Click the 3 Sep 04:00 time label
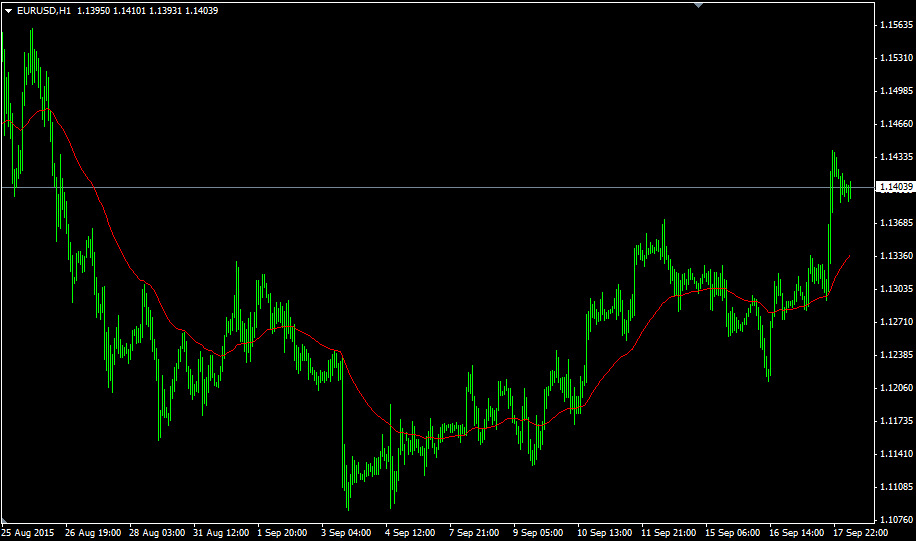The width and height of the screenshot is (916, 541). tap(346, 533)
